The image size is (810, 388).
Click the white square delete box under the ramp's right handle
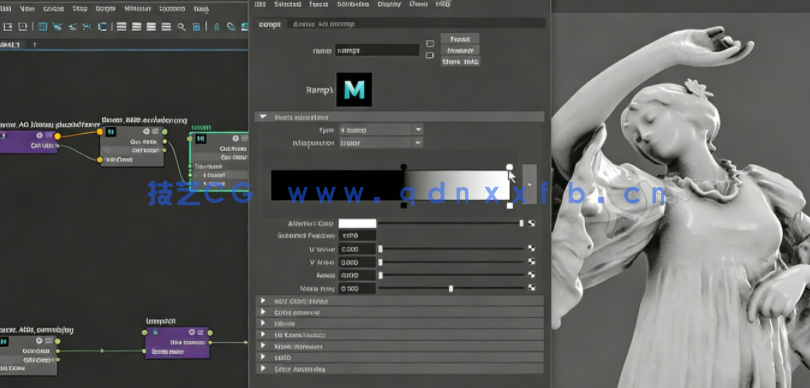[510, 206]
